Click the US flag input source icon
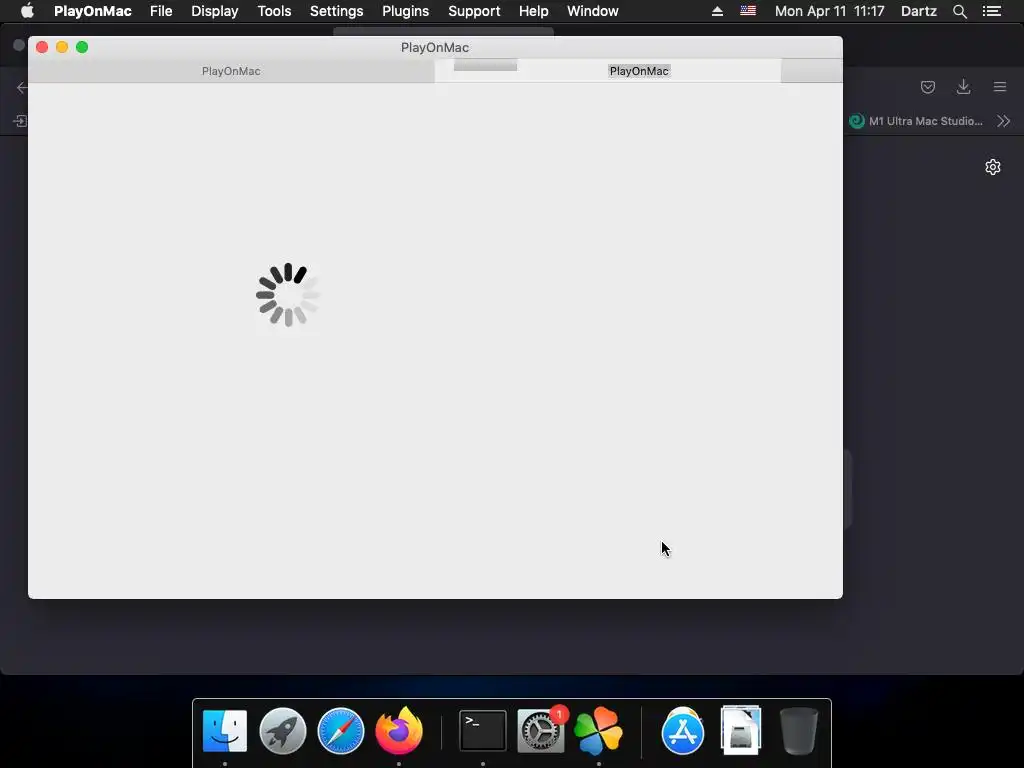Image resolution: width=1024 pixels, height=768 pixels. 748,11
